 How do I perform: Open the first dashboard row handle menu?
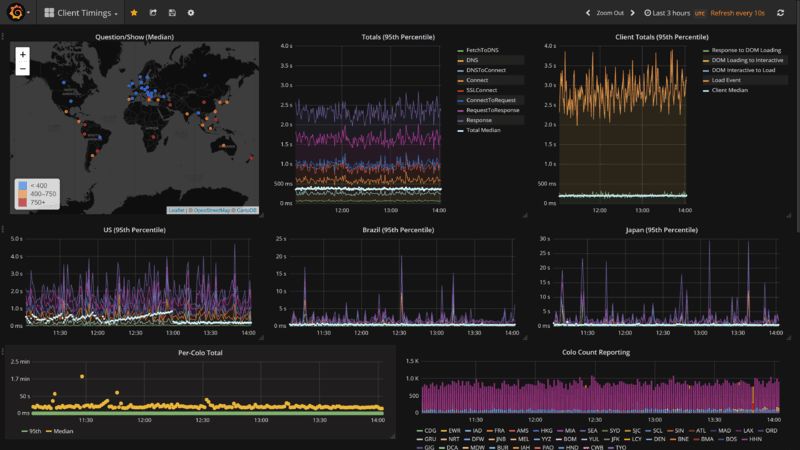pyautogui.click(x=3, y=36)
